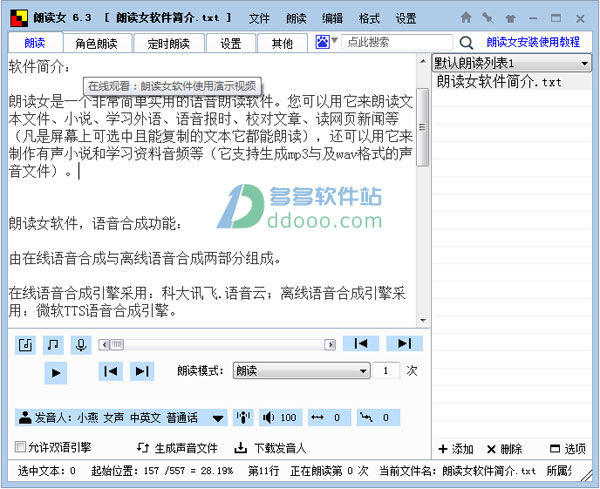Open 选项 playlist options
Viewport: 600px width, 489px height.
[x=568, y=449]
